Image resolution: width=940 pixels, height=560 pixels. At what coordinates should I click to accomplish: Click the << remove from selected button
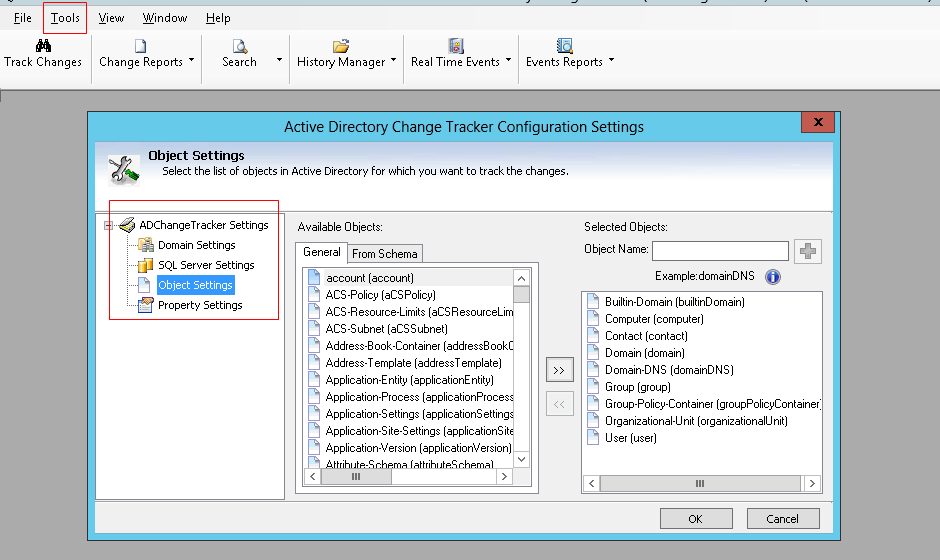(x=559, y=404)
